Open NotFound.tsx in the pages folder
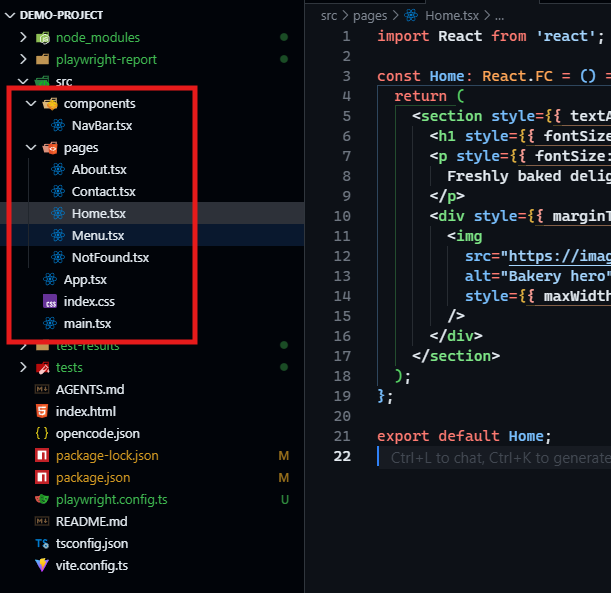 [111, 257]
